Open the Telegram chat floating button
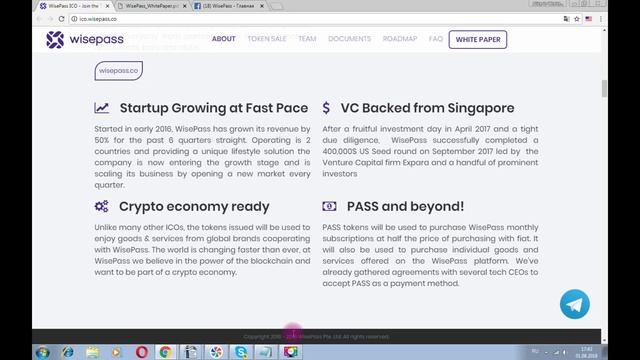Viewport: 640px width, 360px height. [x=575, y=304]
